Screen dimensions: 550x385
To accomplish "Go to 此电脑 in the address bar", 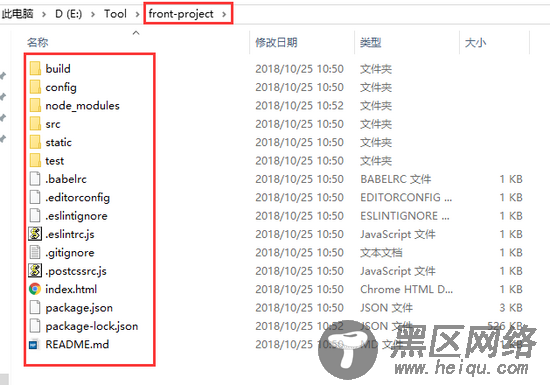I will point(18,14).
